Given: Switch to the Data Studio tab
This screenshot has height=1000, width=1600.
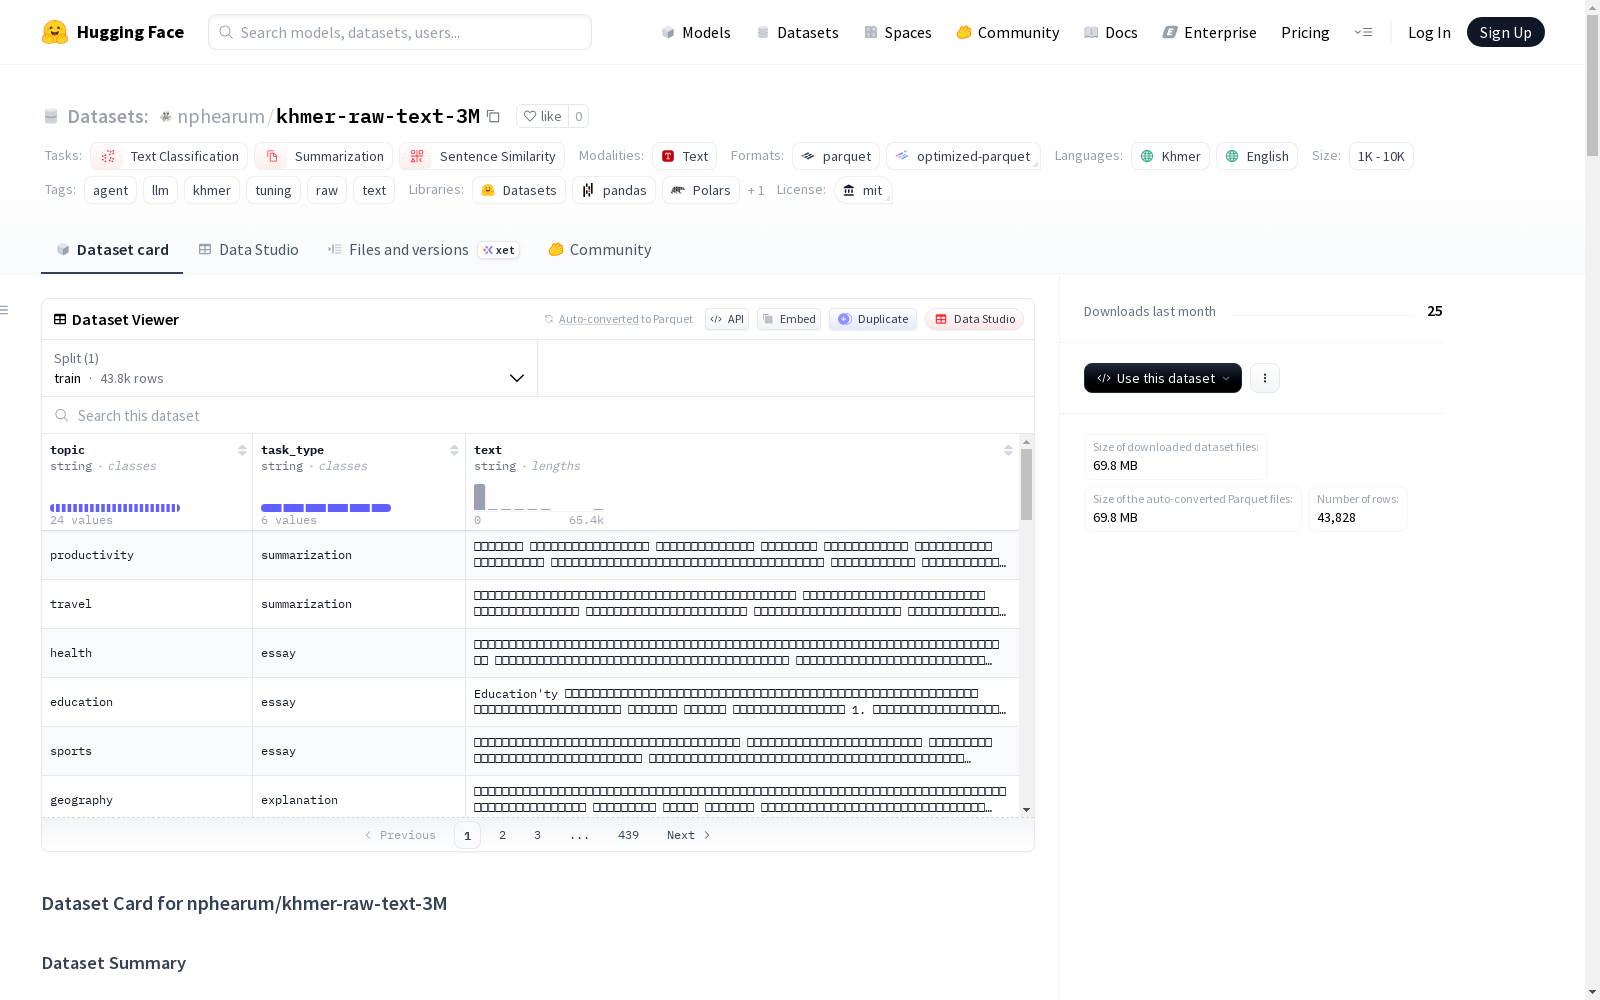Looking at the screenshot, I should coord(249,250).
